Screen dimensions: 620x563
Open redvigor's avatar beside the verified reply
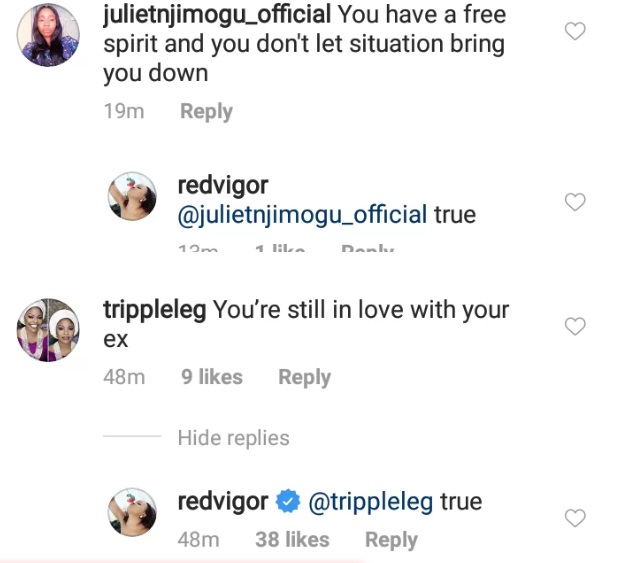click(x=134, y=516)
